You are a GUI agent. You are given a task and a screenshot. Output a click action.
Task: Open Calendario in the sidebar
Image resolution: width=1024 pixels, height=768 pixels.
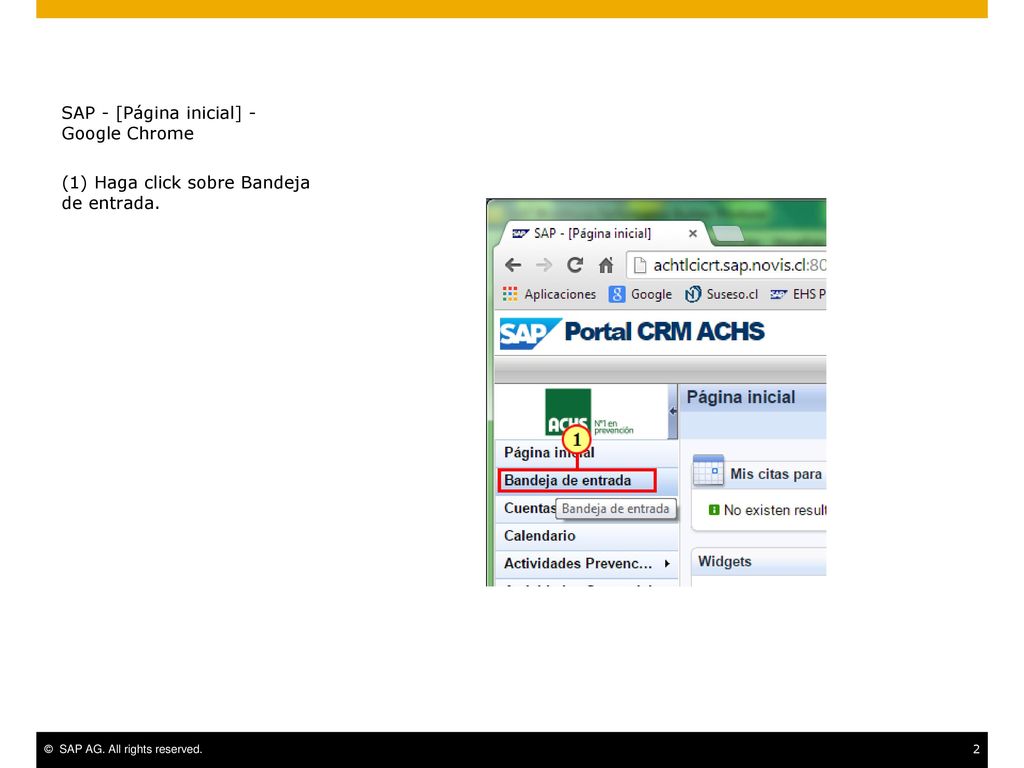point(586,536)
